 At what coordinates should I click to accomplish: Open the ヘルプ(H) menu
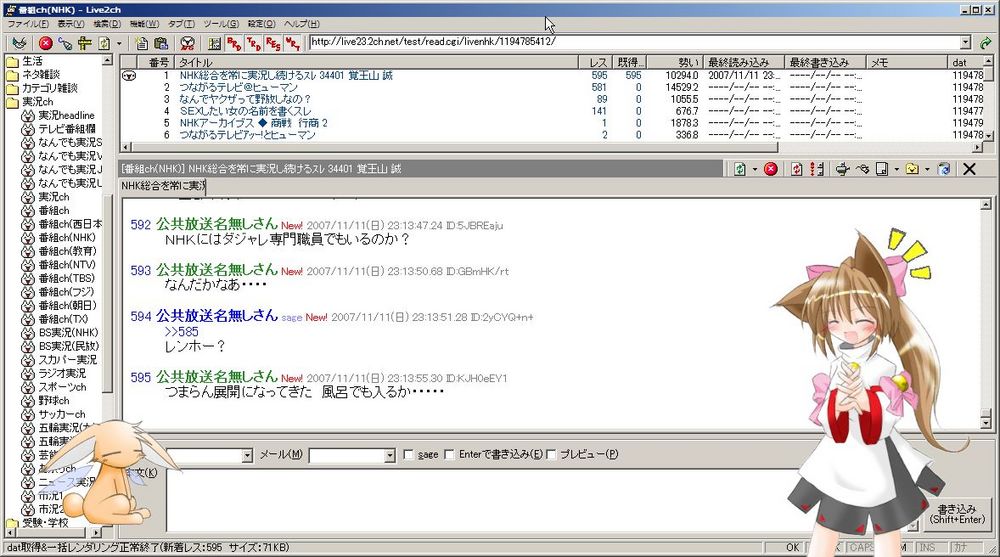[302, 24]
